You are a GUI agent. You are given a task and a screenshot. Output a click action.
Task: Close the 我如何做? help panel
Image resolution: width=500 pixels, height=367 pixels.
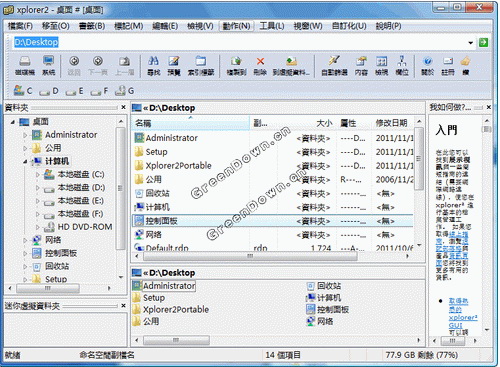pyautogui.click(x=488, y=107)
